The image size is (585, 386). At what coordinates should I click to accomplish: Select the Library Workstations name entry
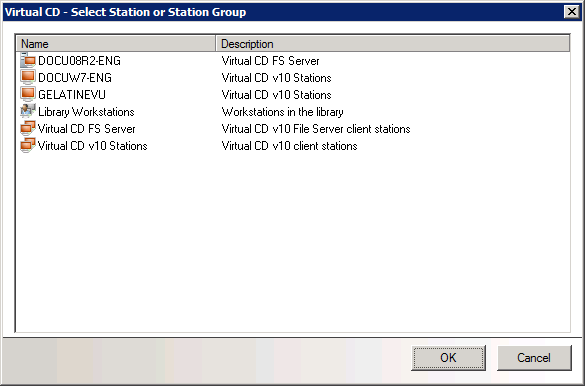pos(86,112)
